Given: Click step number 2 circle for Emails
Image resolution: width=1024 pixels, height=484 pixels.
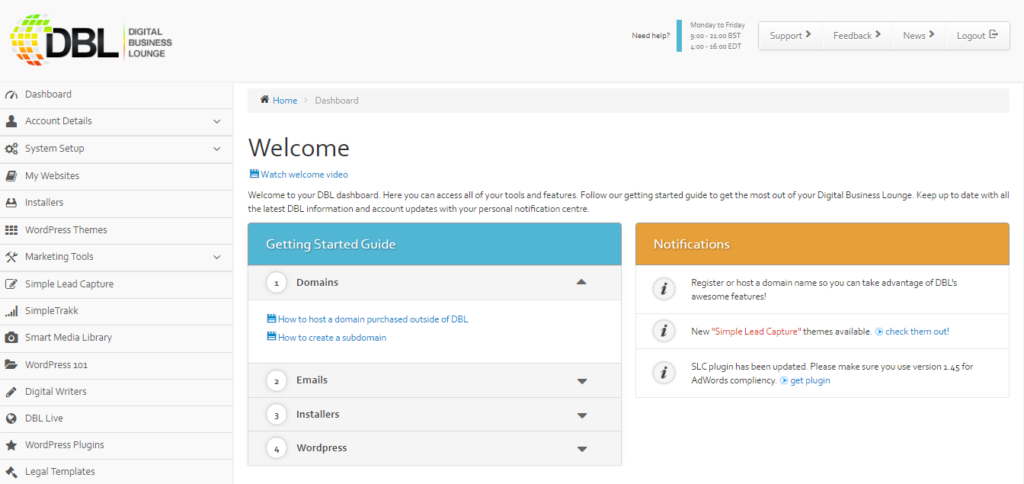Looking at the screenshot, I should pyautogui.click(x=277, y=381).
